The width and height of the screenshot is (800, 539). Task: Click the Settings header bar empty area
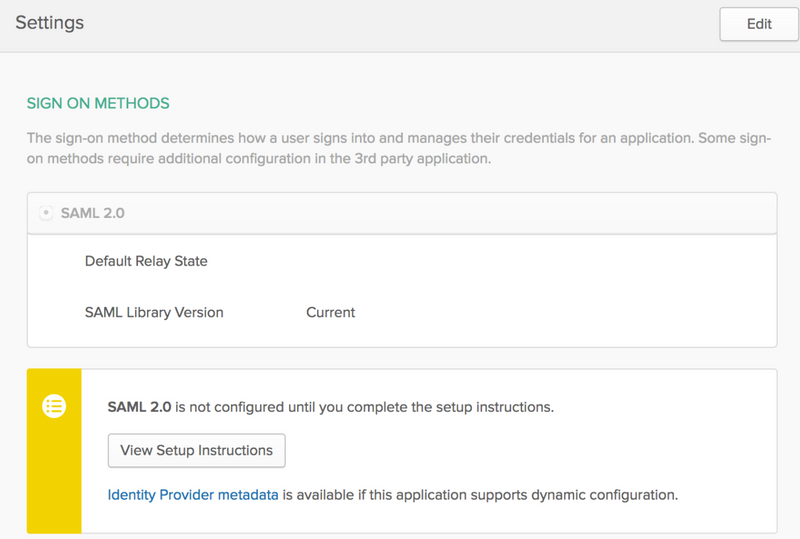400,24
